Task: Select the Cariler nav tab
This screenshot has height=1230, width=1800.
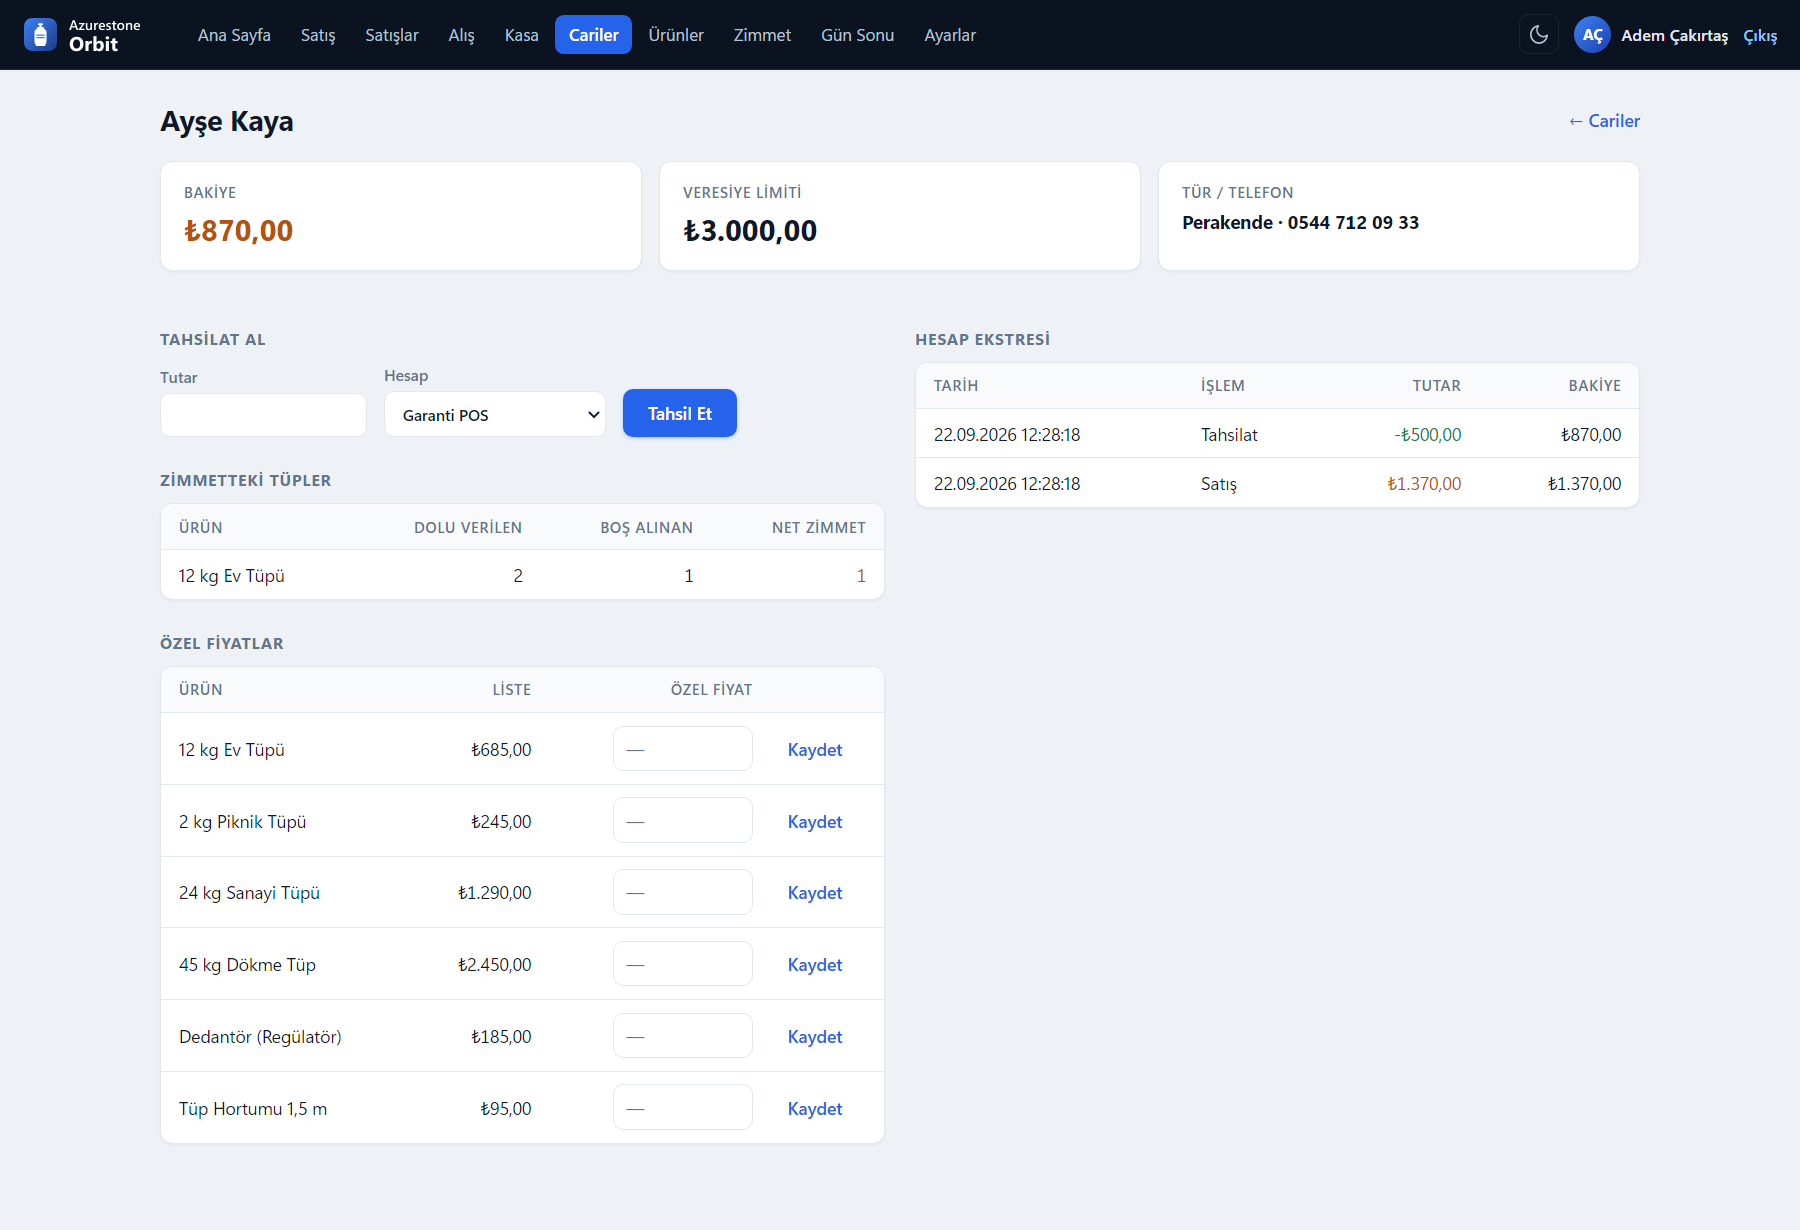Action: tap(593, 35)
